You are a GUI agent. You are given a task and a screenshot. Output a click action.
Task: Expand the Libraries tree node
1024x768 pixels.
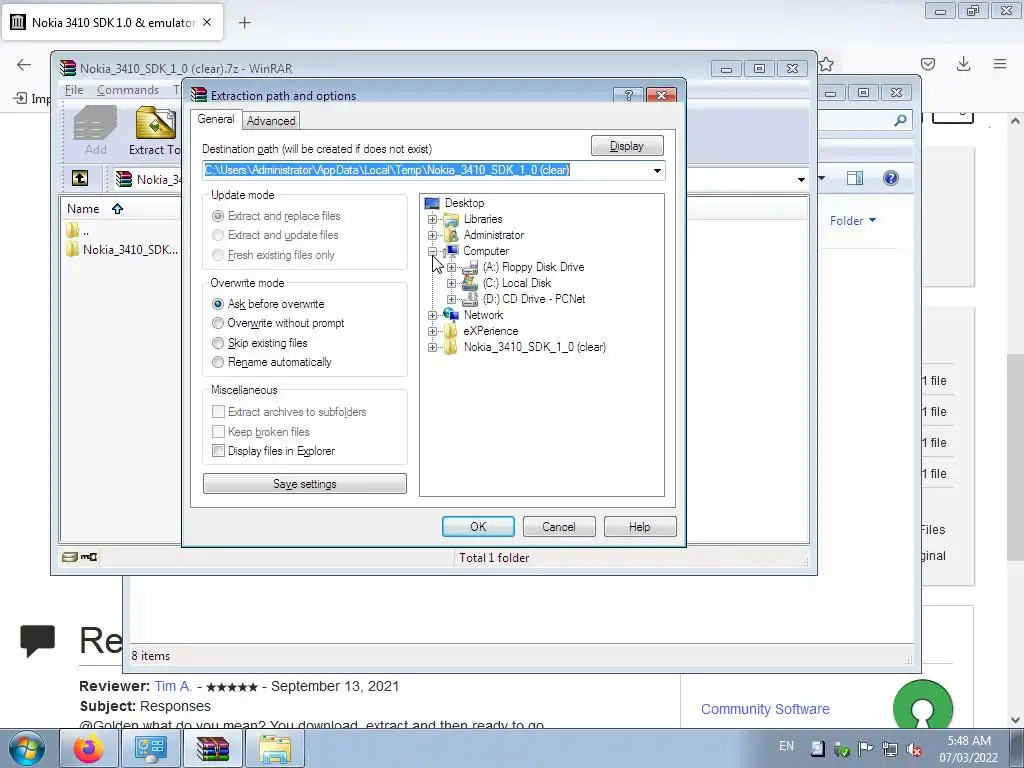click(x=432, y=219)
